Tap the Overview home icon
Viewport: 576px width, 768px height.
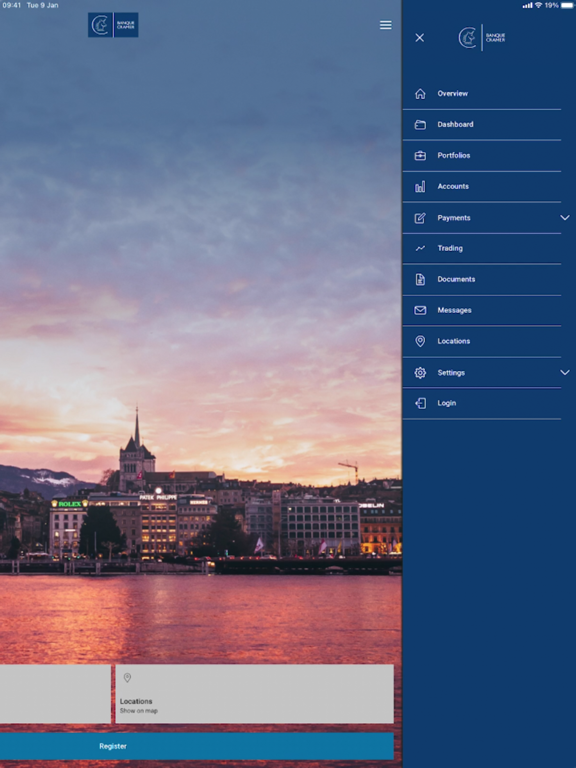point(420,94)
